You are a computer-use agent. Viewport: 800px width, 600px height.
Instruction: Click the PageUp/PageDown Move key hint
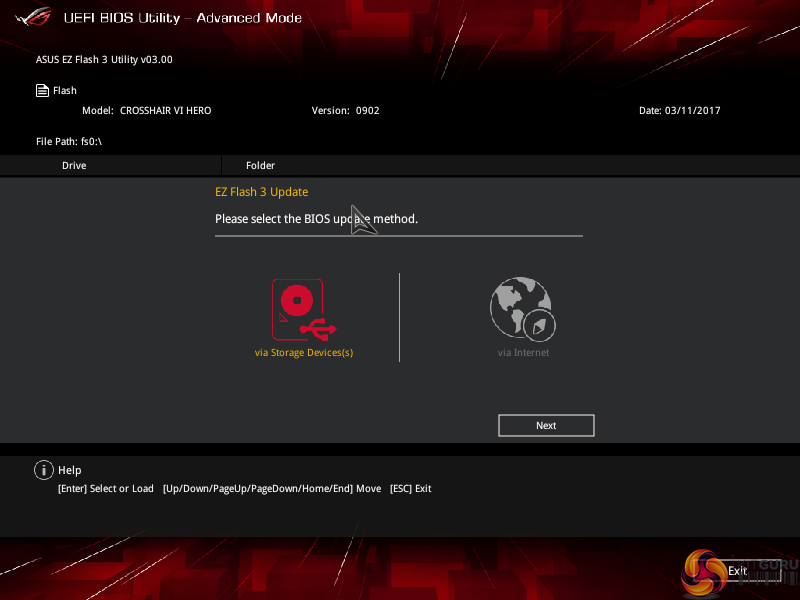pyautogui.click(x=272, y=488)
